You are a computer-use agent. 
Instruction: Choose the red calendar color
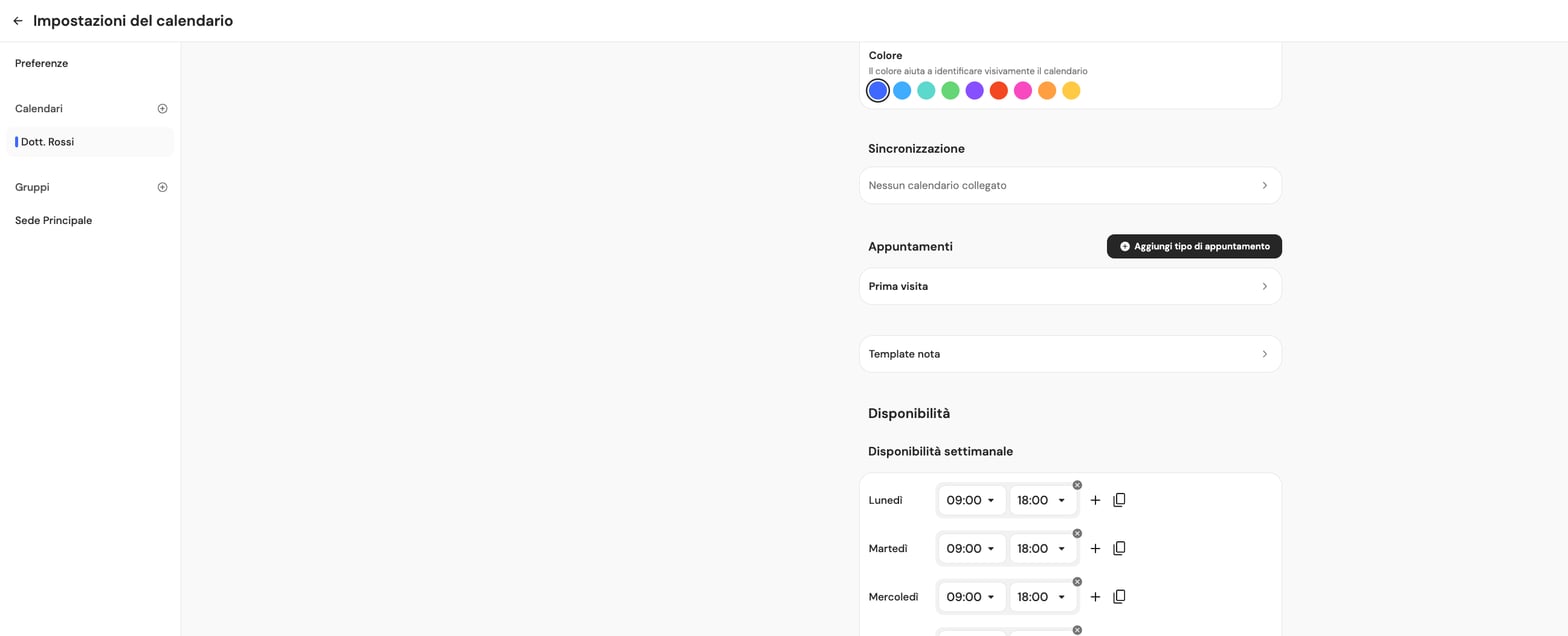[x=998, y=91]
